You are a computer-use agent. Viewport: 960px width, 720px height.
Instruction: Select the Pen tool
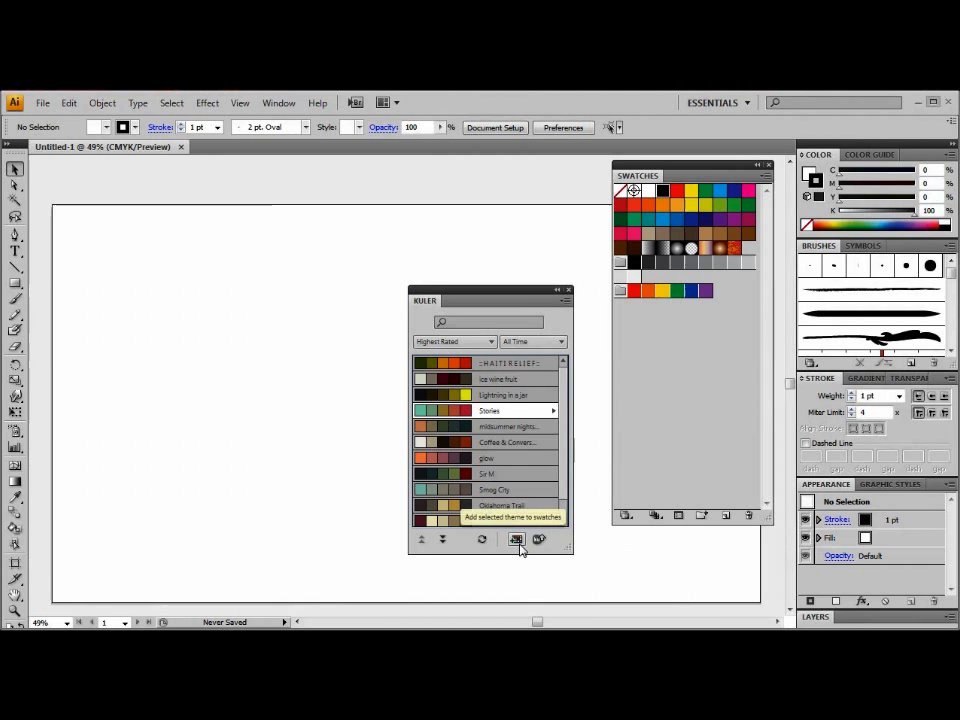[15, 234]
